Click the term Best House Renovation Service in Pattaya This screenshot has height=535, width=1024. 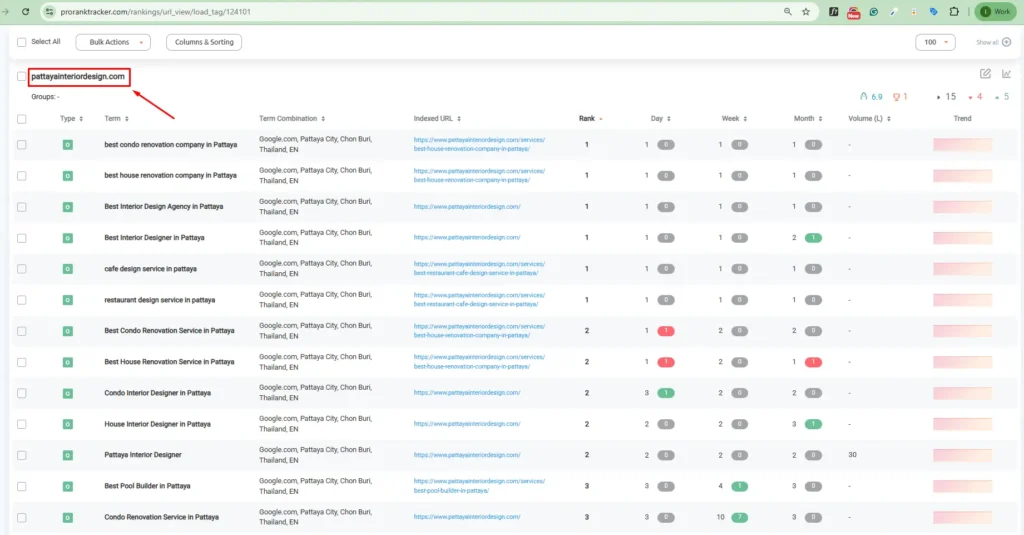(x=169, y=362)
